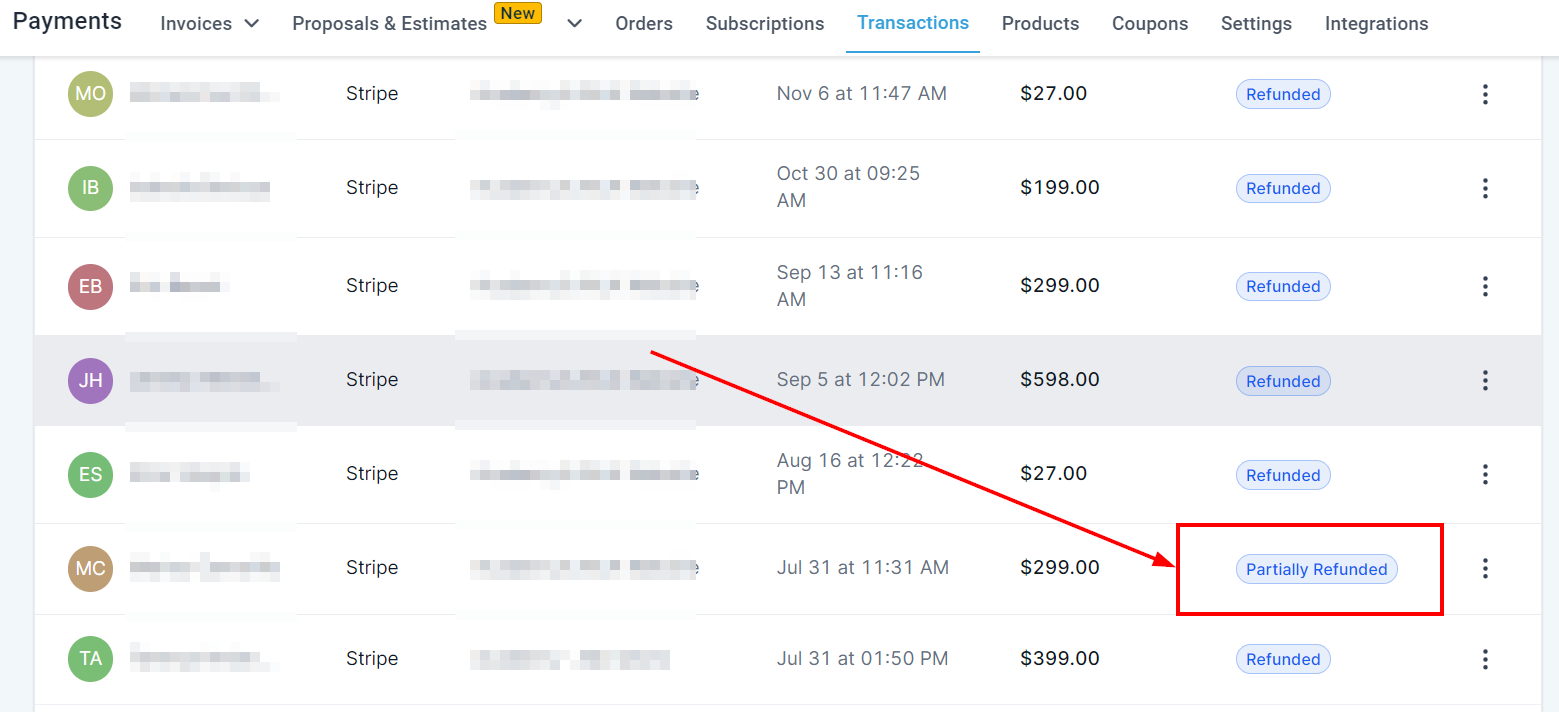Open three-dot menu for $399.00 transaction
Image resolution: width=1559 pixels, height=712 pixels.
1485,659
